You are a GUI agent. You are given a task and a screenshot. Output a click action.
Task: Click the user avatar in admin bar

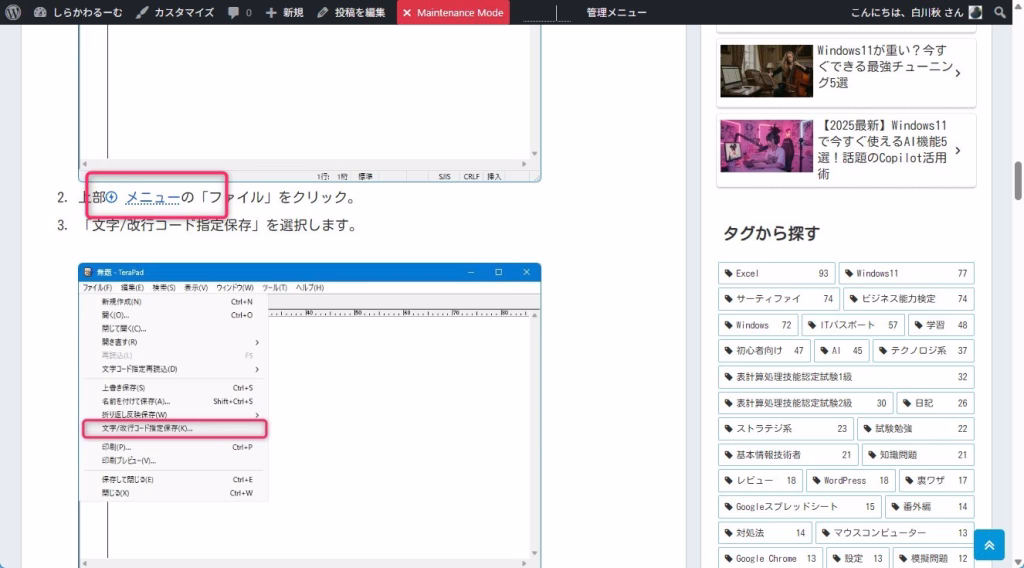[976, 12]
